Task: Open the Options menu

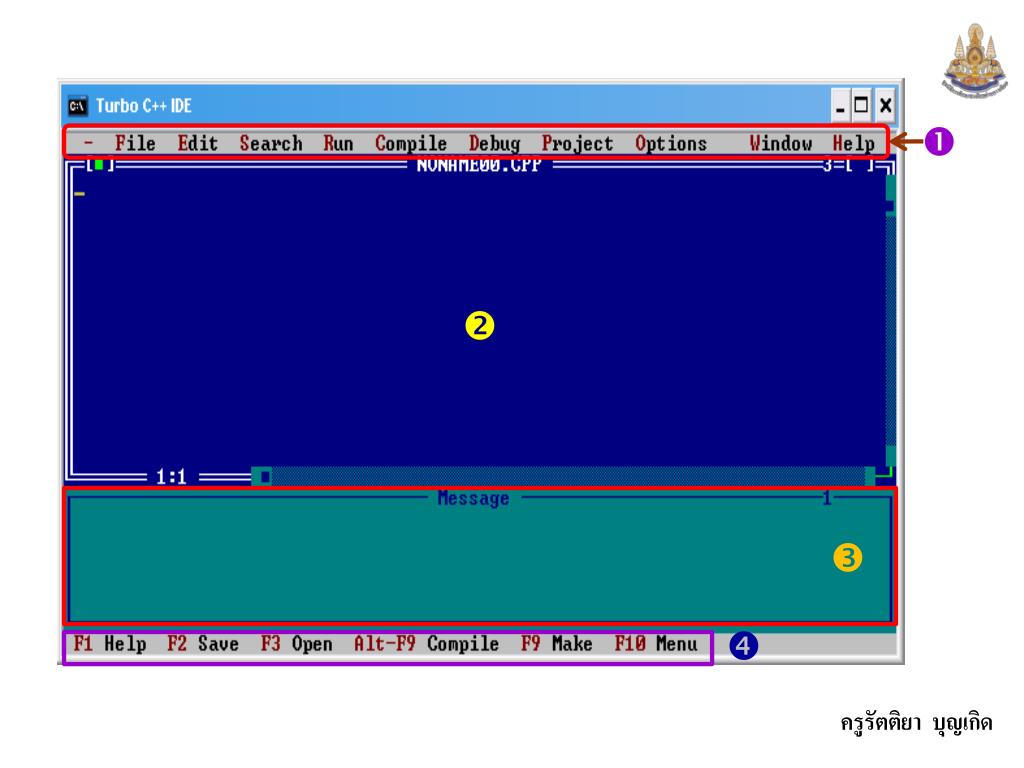Action: [x=671, y=144]
